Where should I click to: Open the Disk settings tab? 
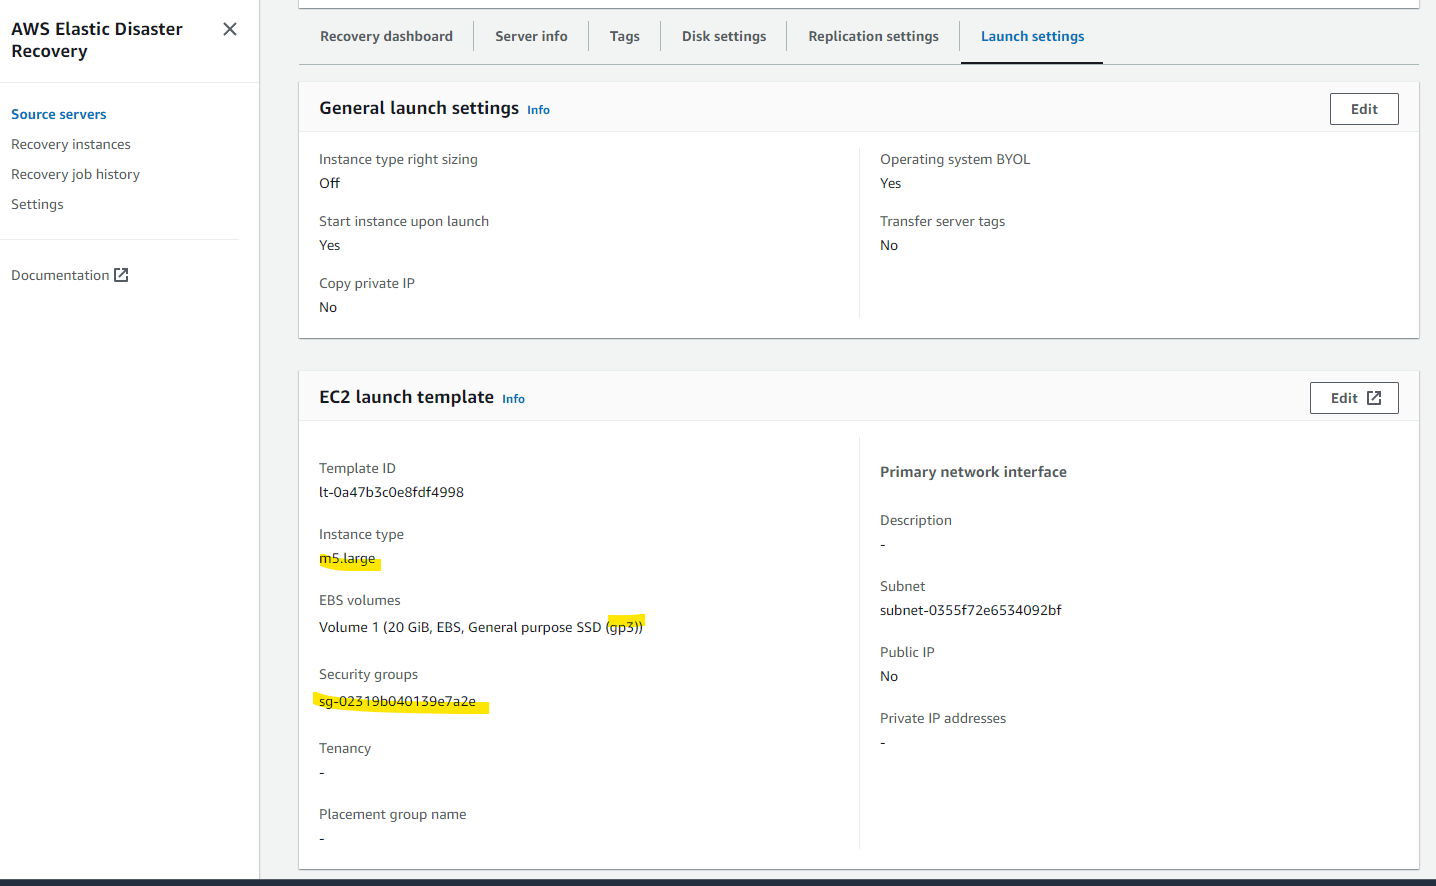[x=724, y=36]
